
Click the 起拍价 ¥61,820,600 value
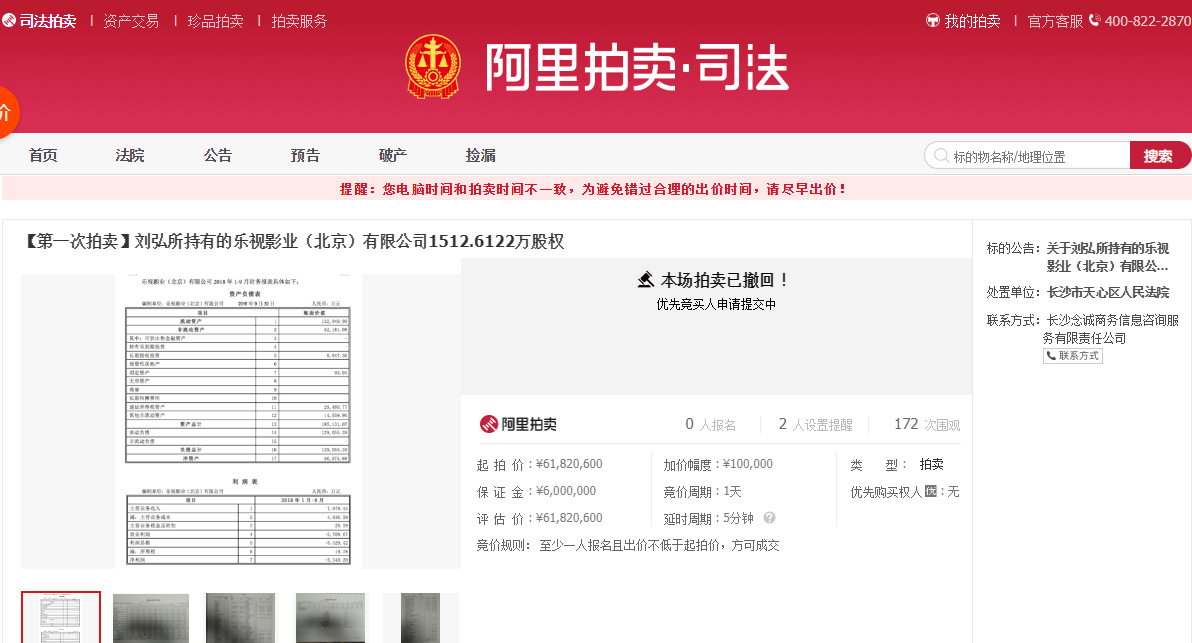click(569, 464)
